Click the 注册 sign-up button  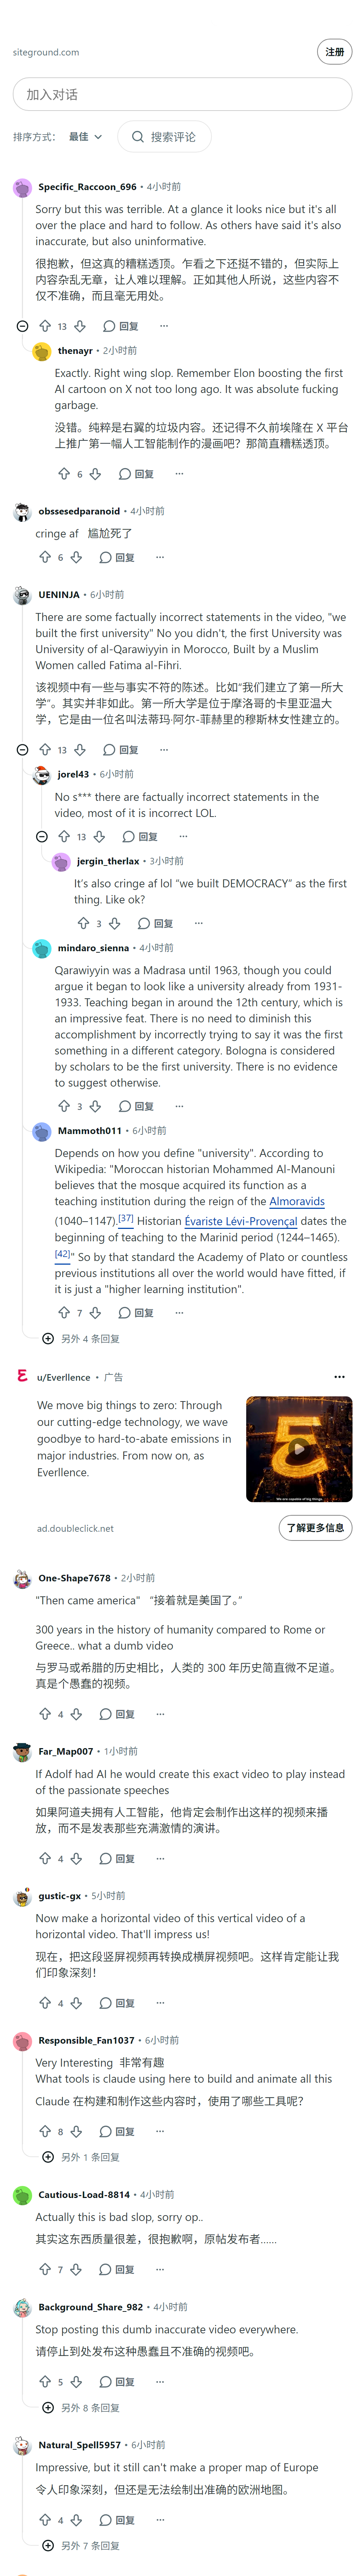coord(335,52)
